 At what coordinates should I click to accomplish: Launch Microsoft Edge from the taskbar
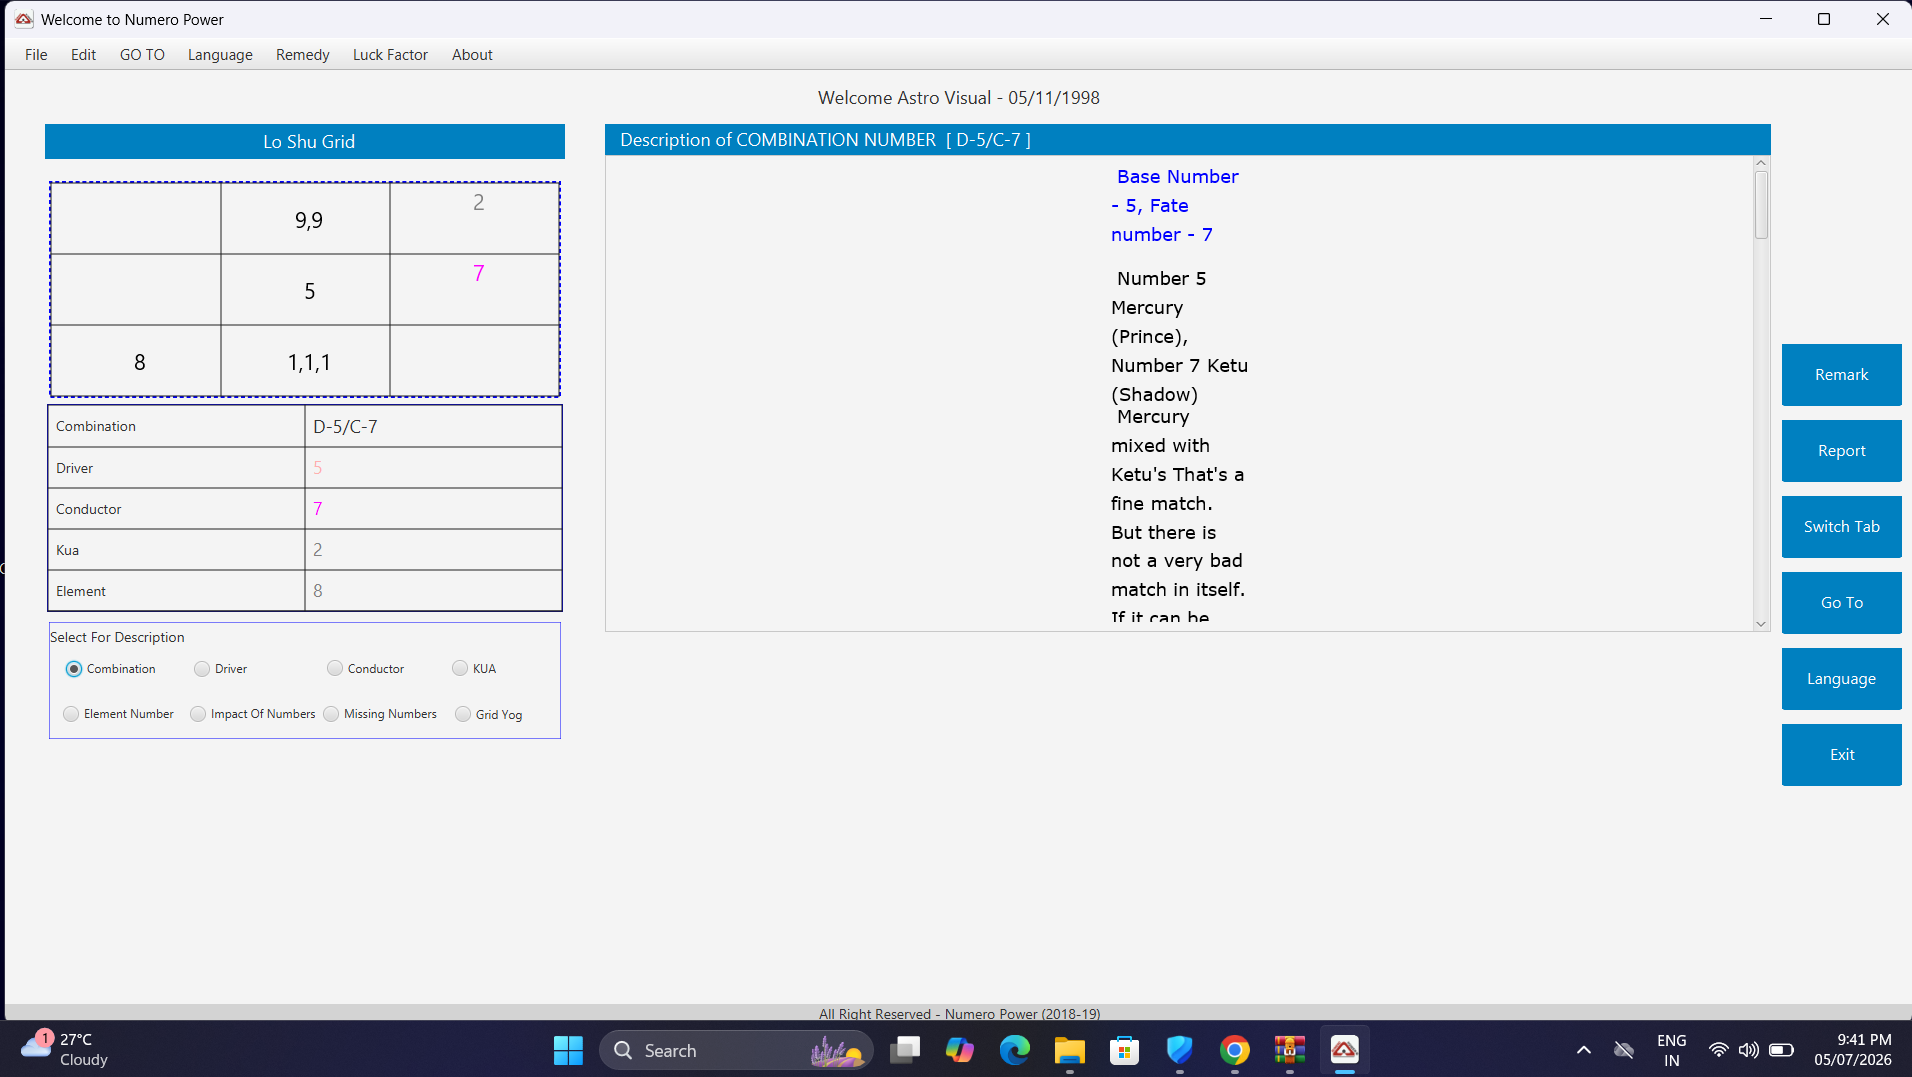coord(1015,1050)
